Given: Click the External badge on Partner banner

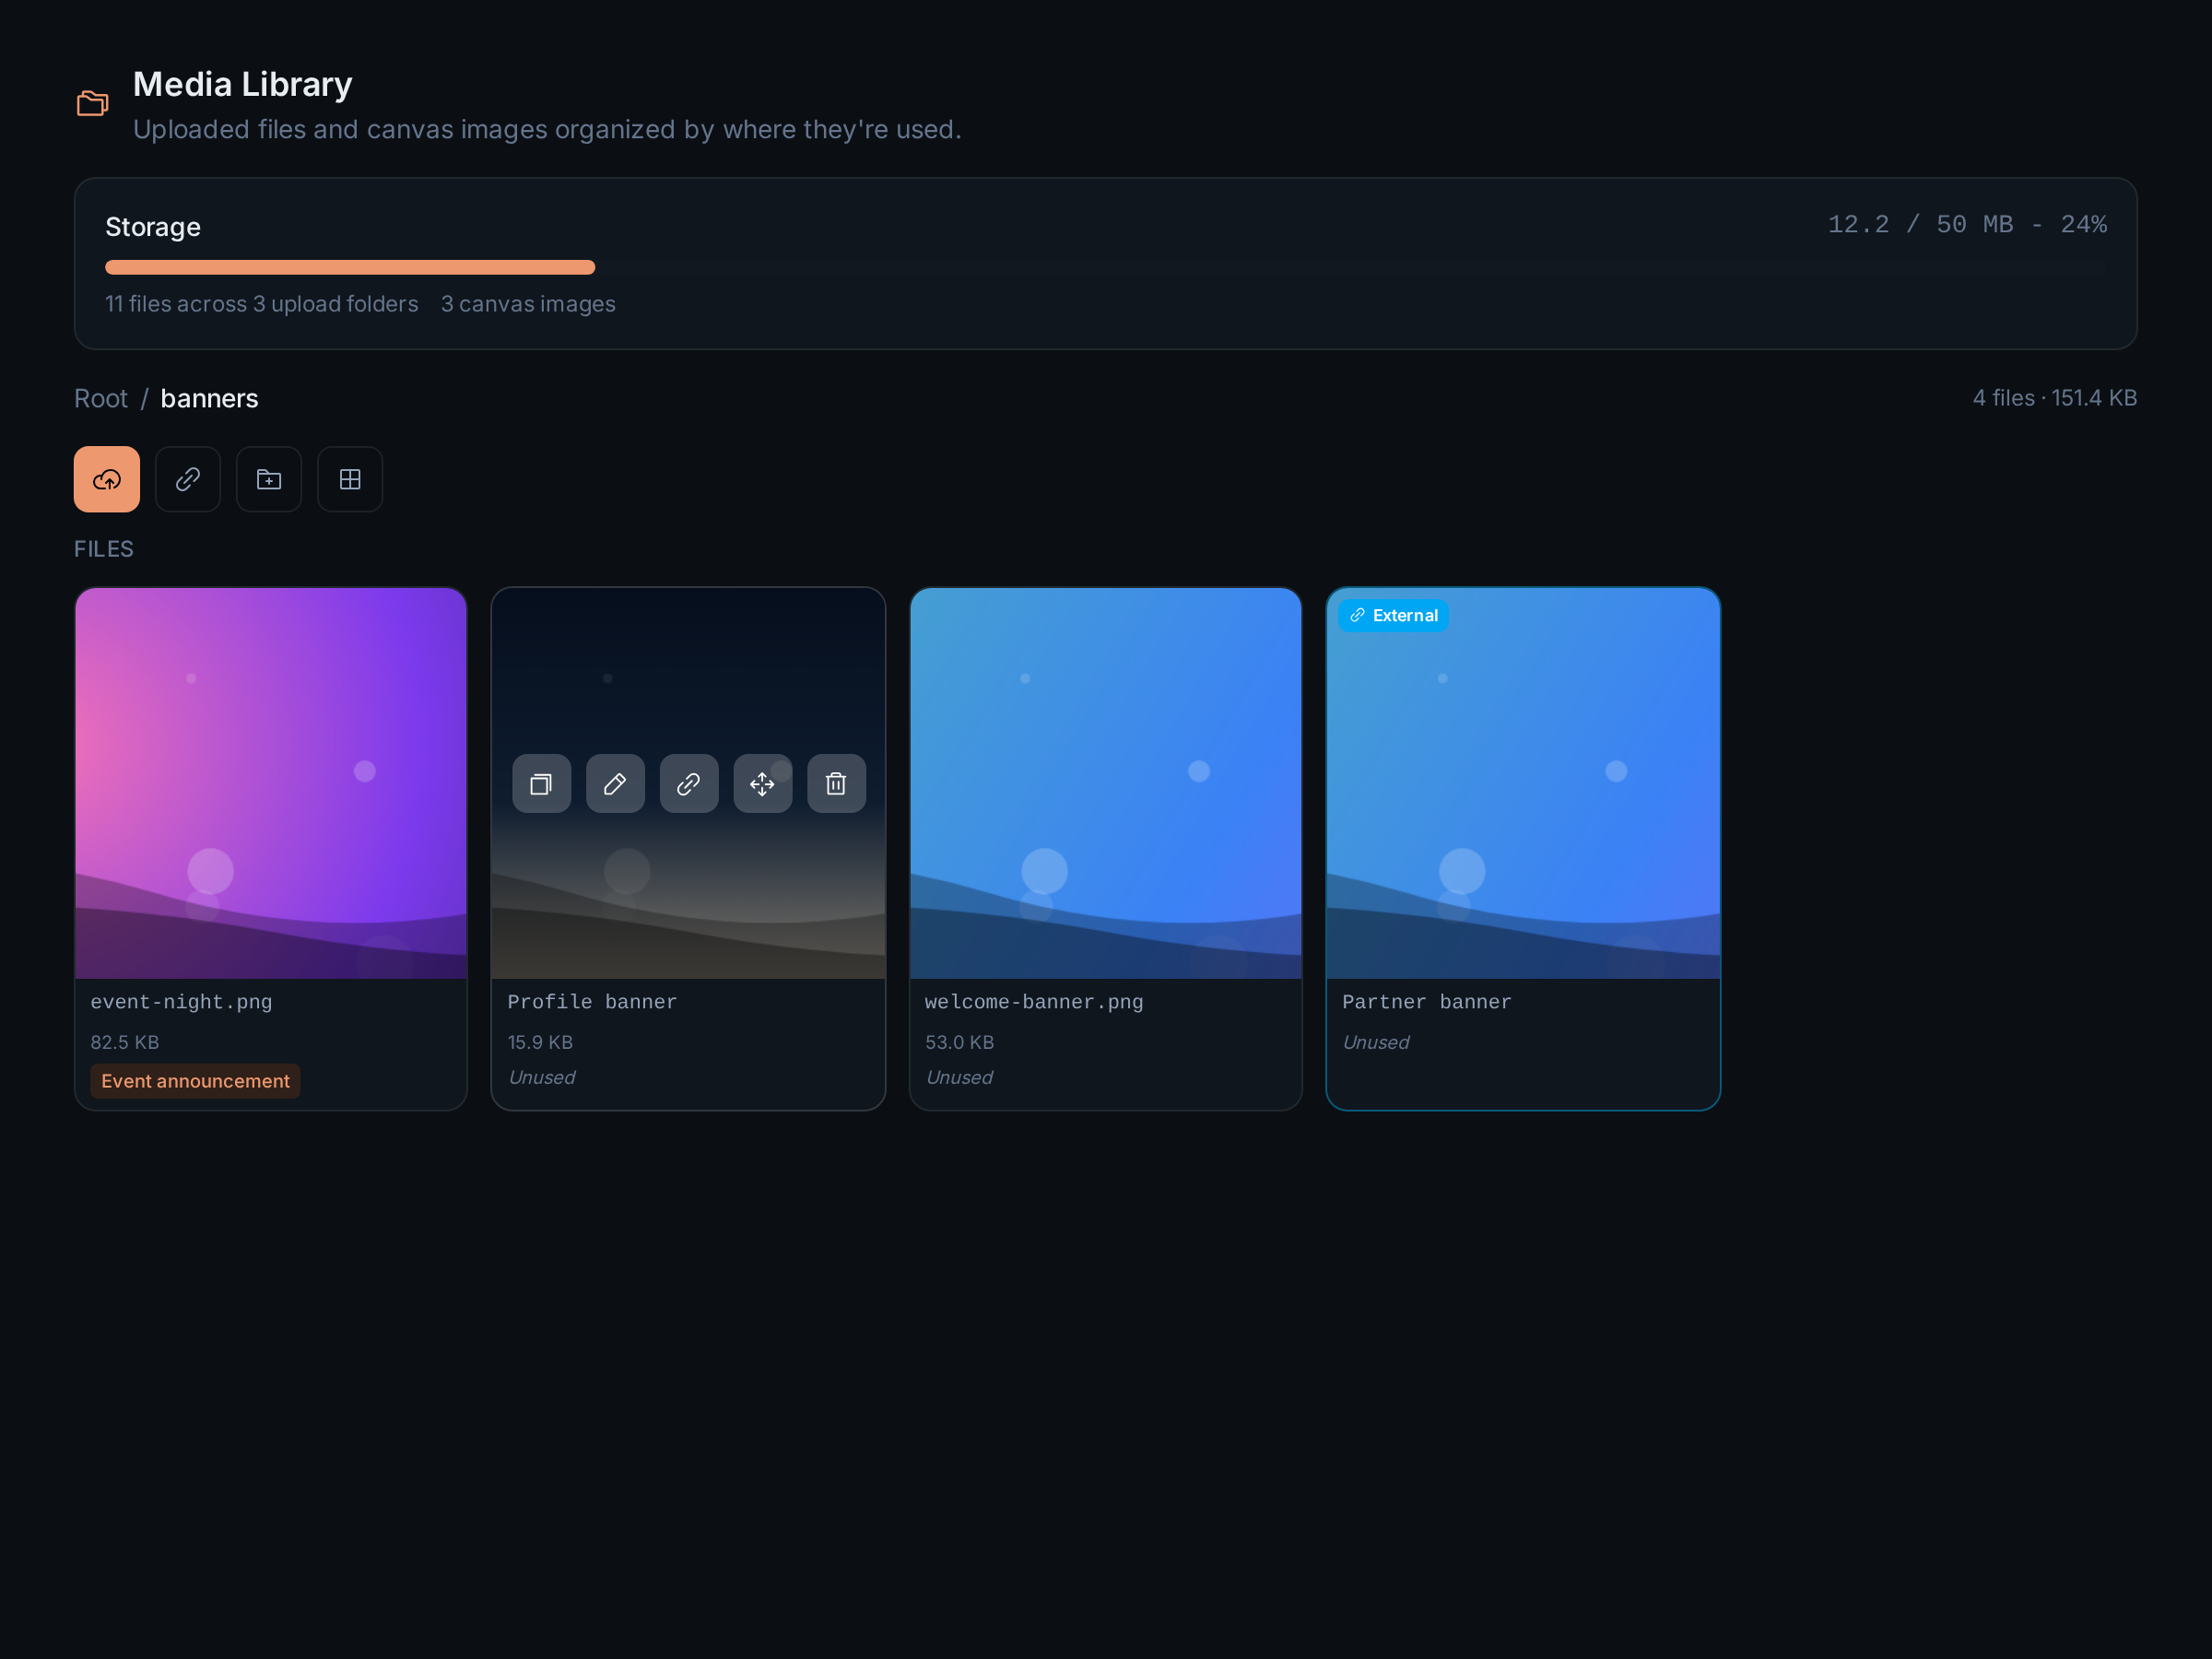Looking at the screenshot, I should pos(1394,615).
